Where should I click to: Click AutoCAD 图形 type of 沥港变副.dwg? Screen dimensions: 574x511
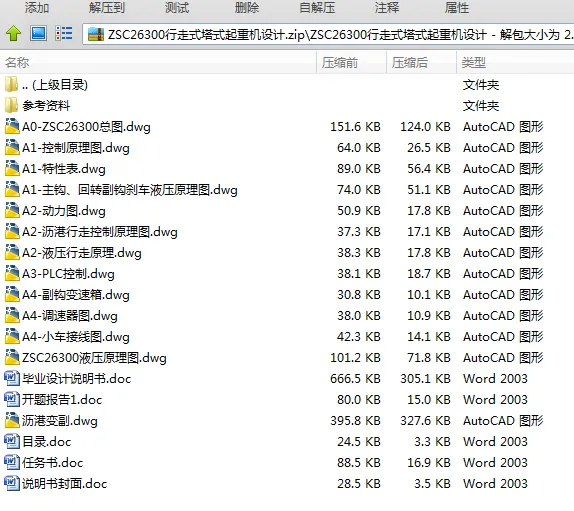click(503, 421)
